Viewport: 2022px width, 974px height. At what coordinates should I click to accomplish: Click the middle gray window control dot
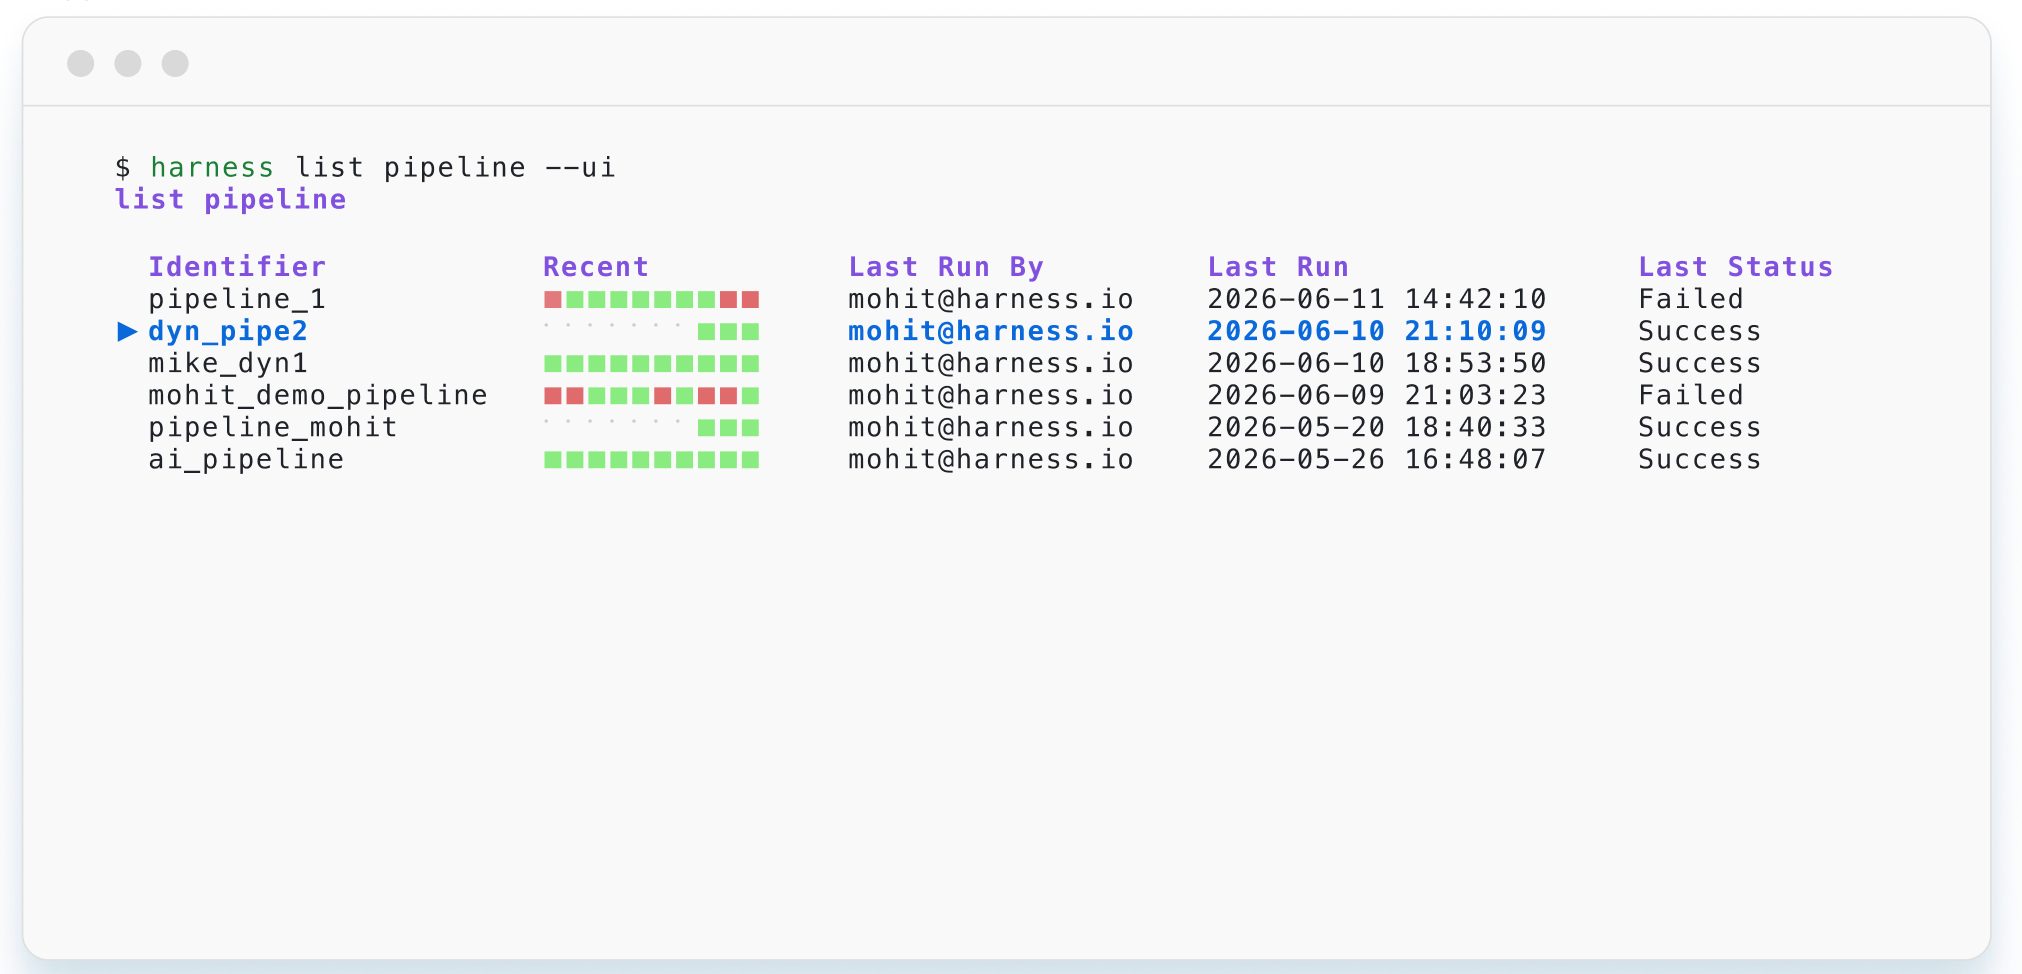(x=128, y=63)
